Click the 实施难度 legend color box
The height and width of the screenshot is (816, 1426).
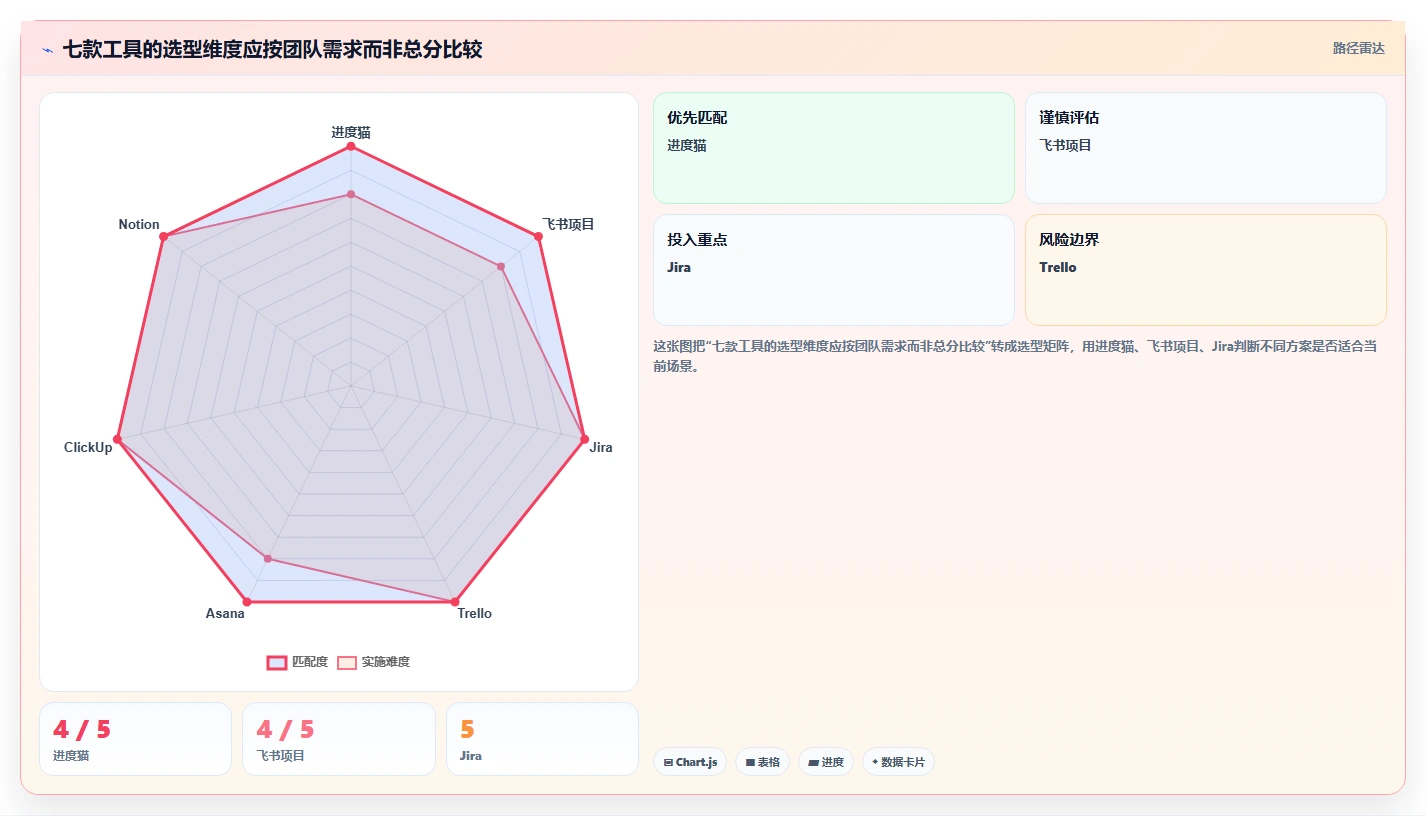click(x=346, y=662)
